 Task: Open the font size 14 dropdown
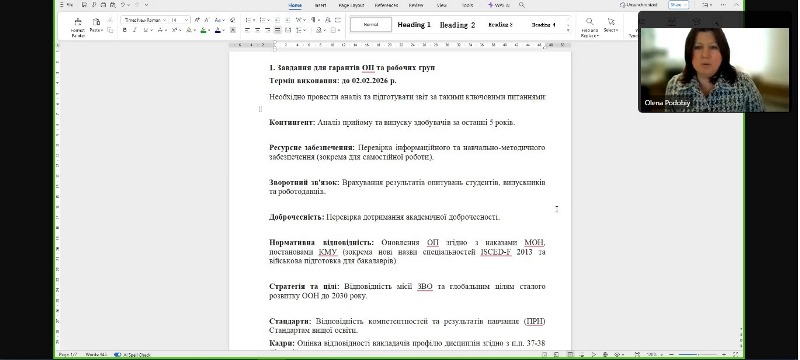coord(186,20)
